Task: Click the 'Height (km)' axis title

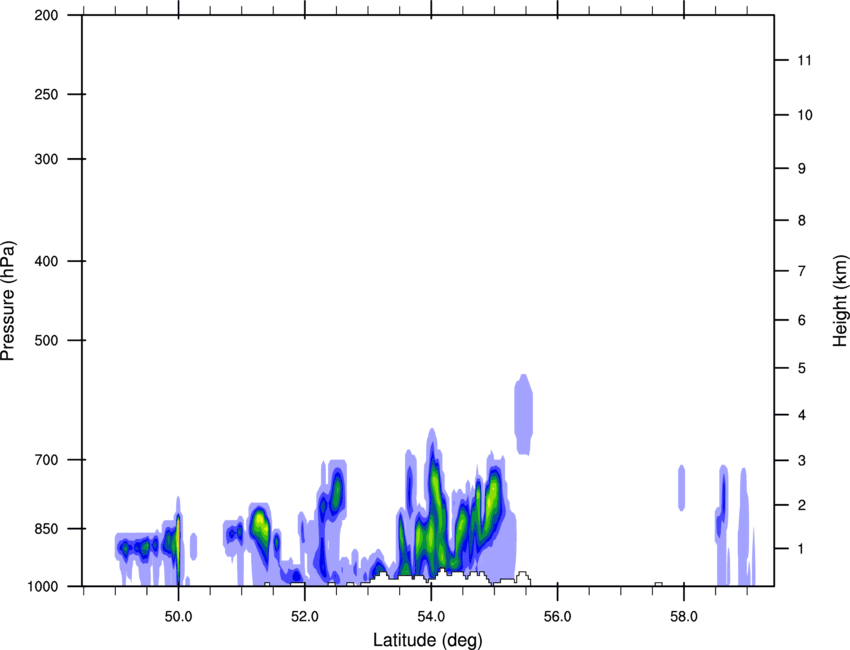Action: (x=841, y=301)
